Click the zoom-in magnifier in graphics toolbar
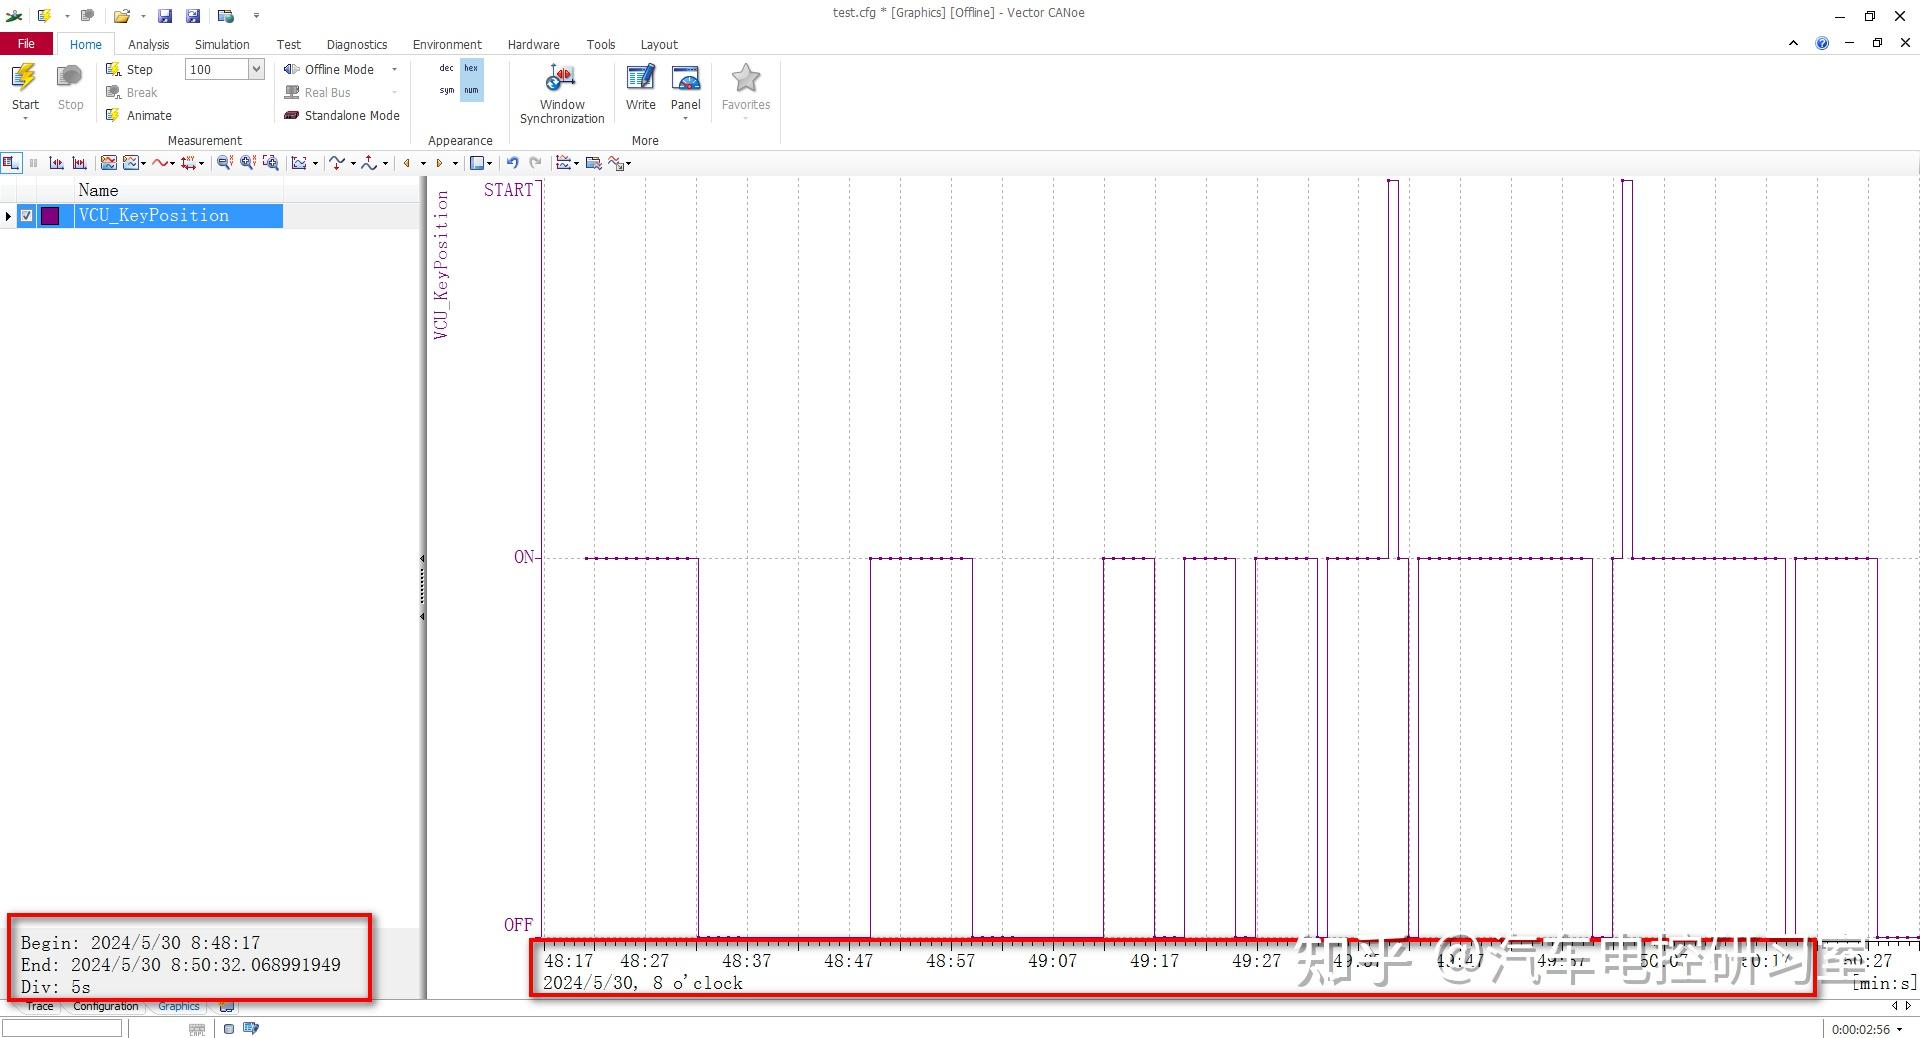Viewport: 1920px width, 1038px height. click(248, 163)
